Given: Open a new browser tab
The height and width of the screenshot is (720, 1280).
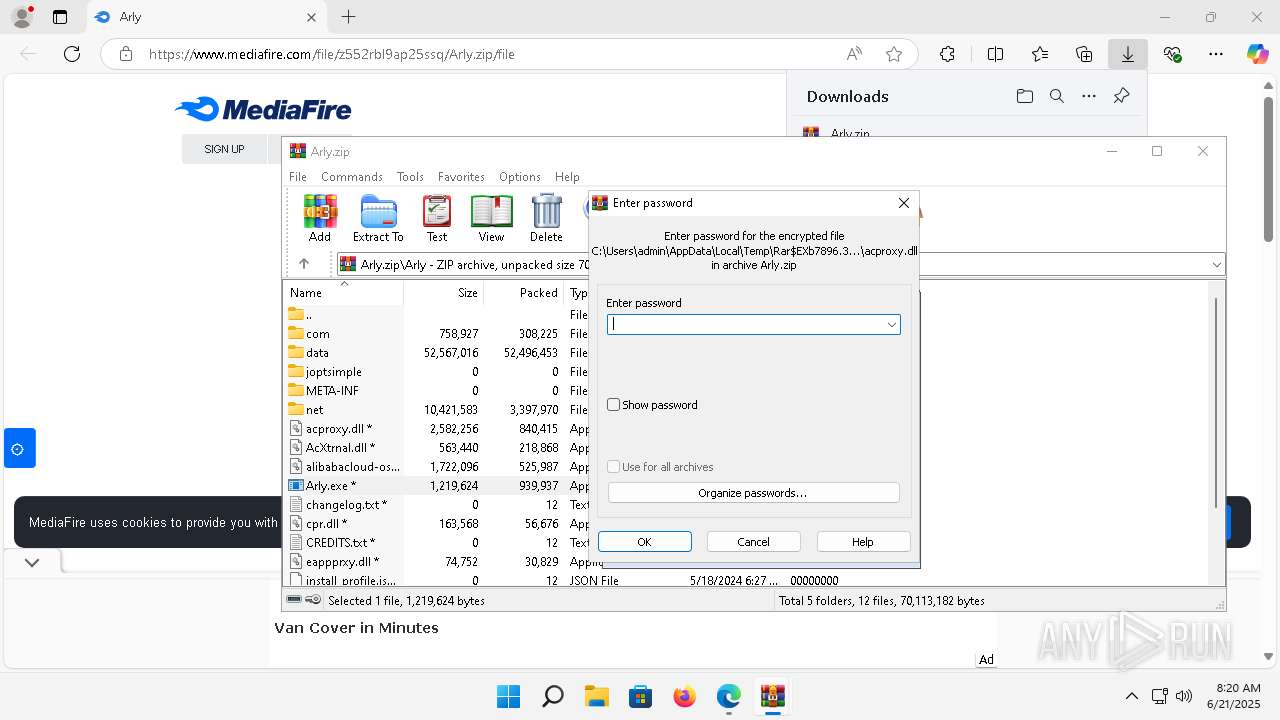Looking at the screenshot, I should (x=348, y=17).
